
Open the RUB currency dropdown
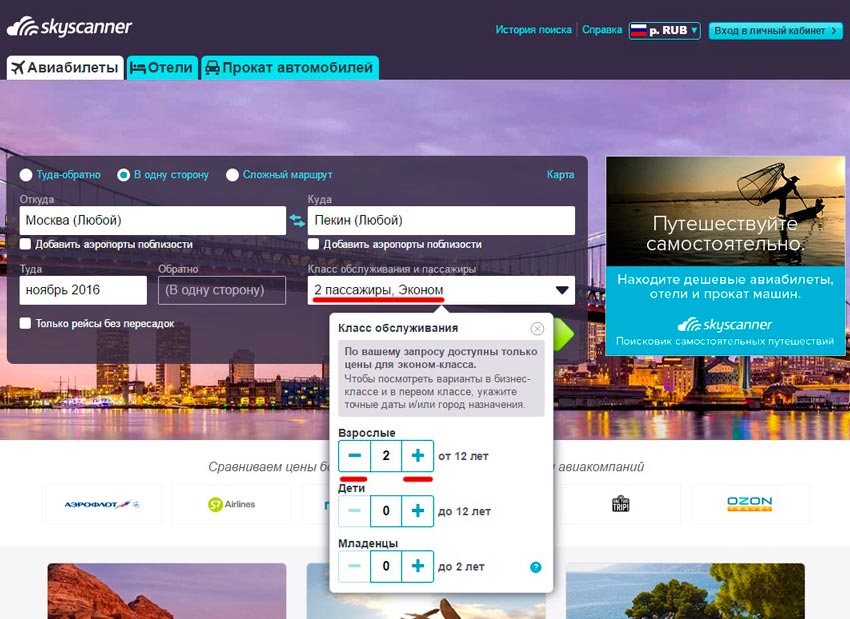tap(664, 31)
